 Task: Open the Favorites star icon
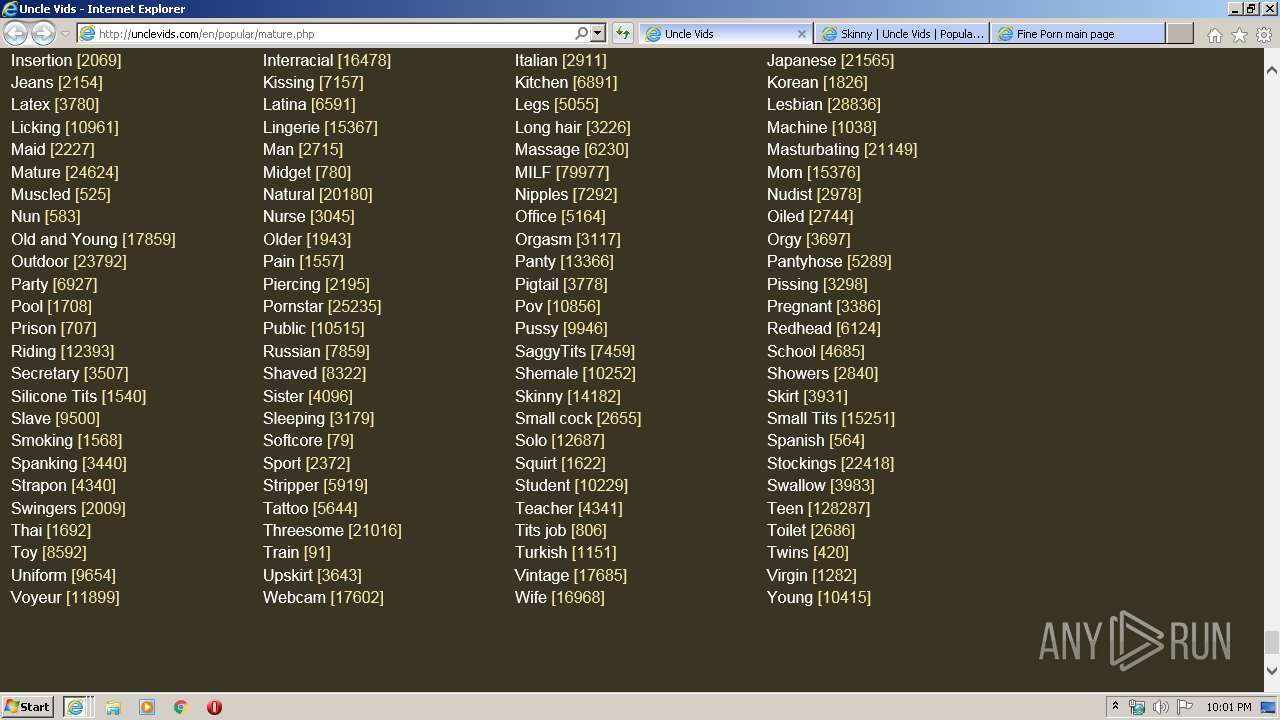pyautogui.click(x=1239, y=35)
